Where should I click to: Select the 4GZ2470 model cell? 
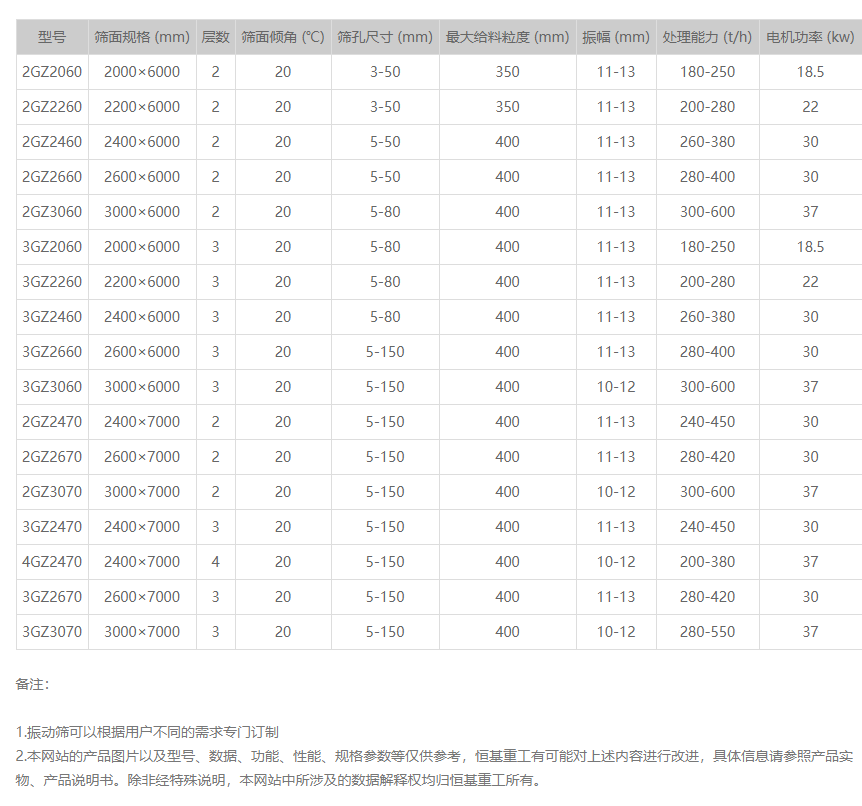(x=52, y=562)
